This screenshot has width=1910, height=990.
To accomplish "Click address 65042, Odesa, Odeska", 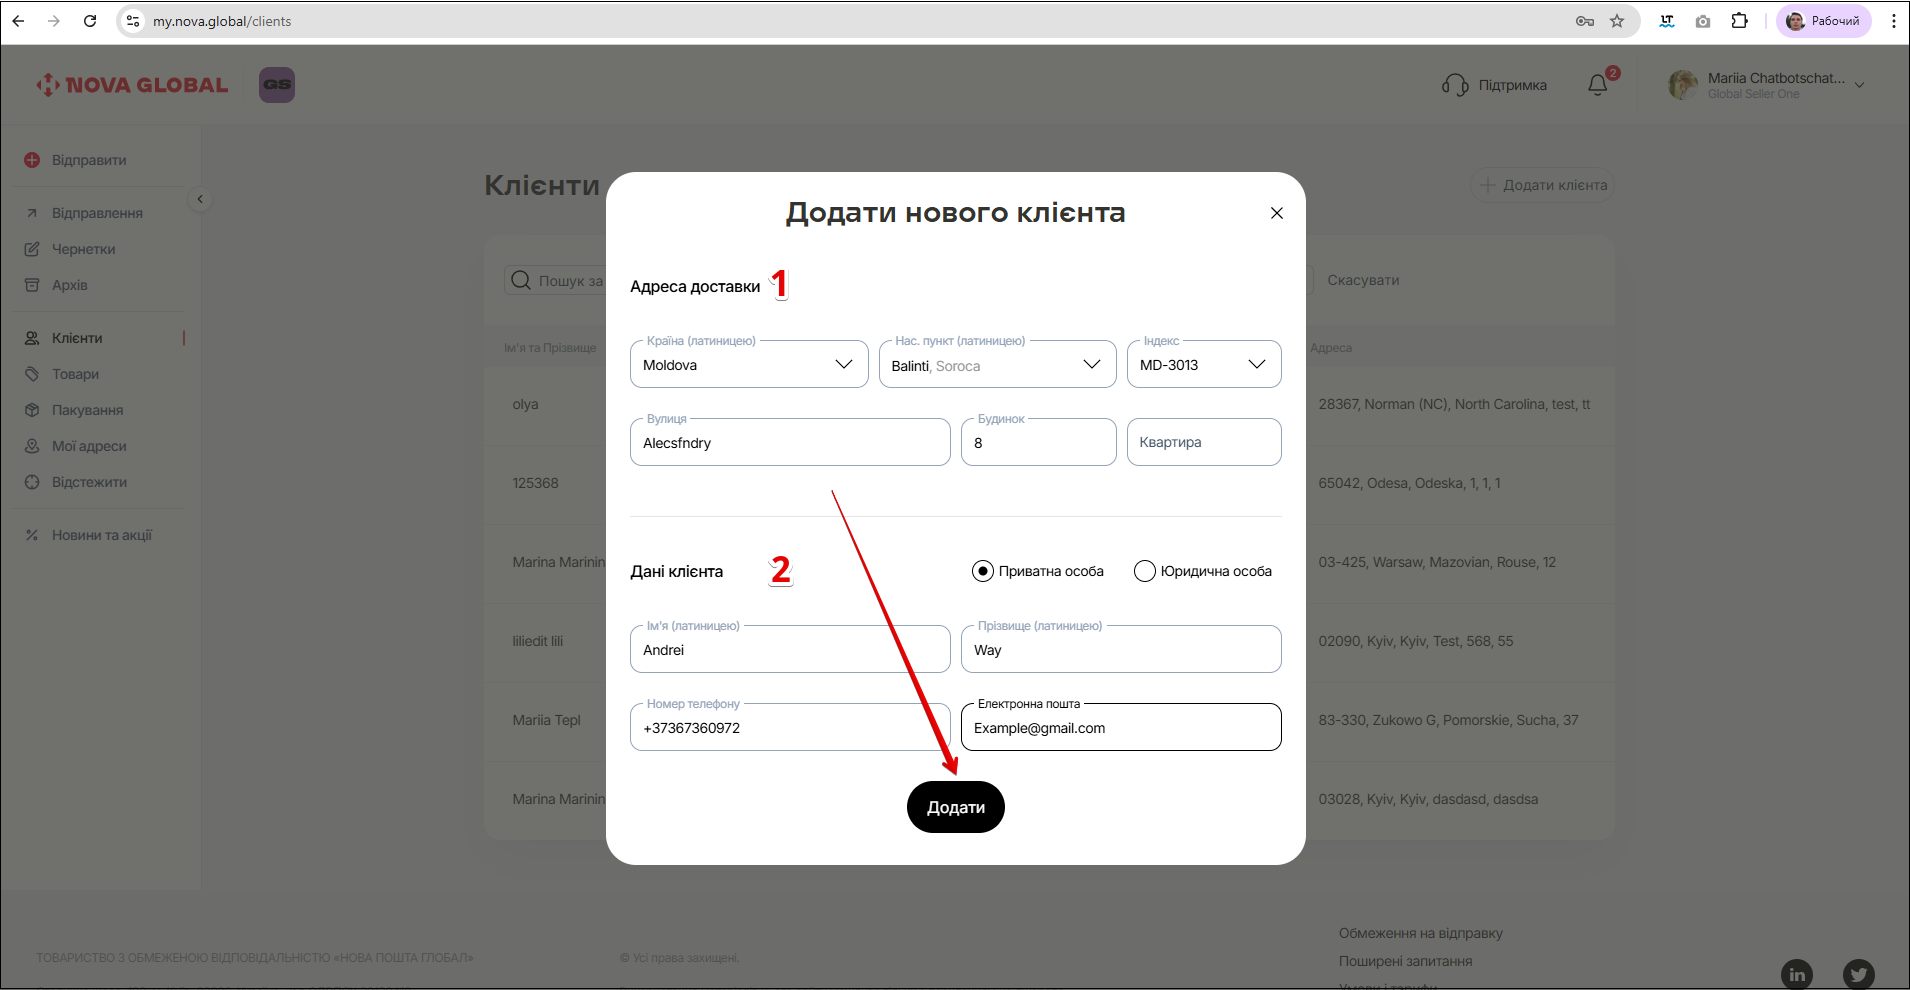I will (1409, 483).
